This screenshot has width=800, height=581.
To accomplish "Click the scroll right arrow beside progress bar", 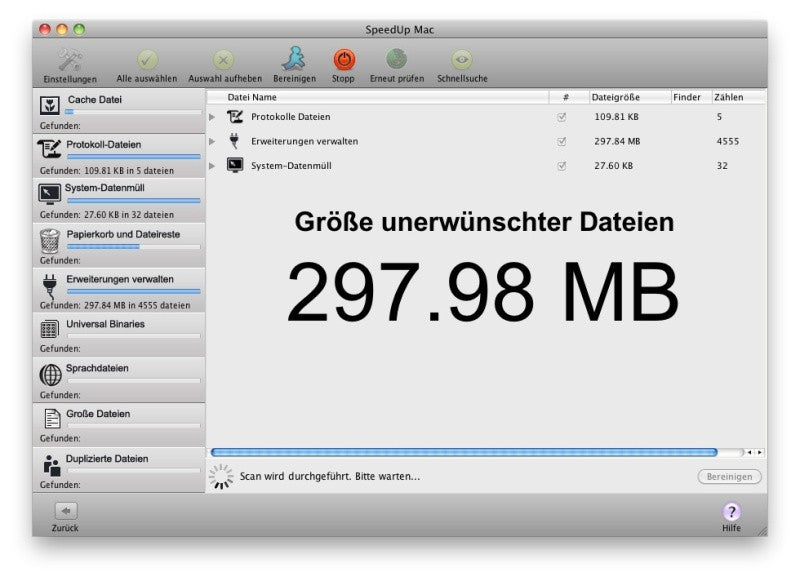I will tap(760, 452).
